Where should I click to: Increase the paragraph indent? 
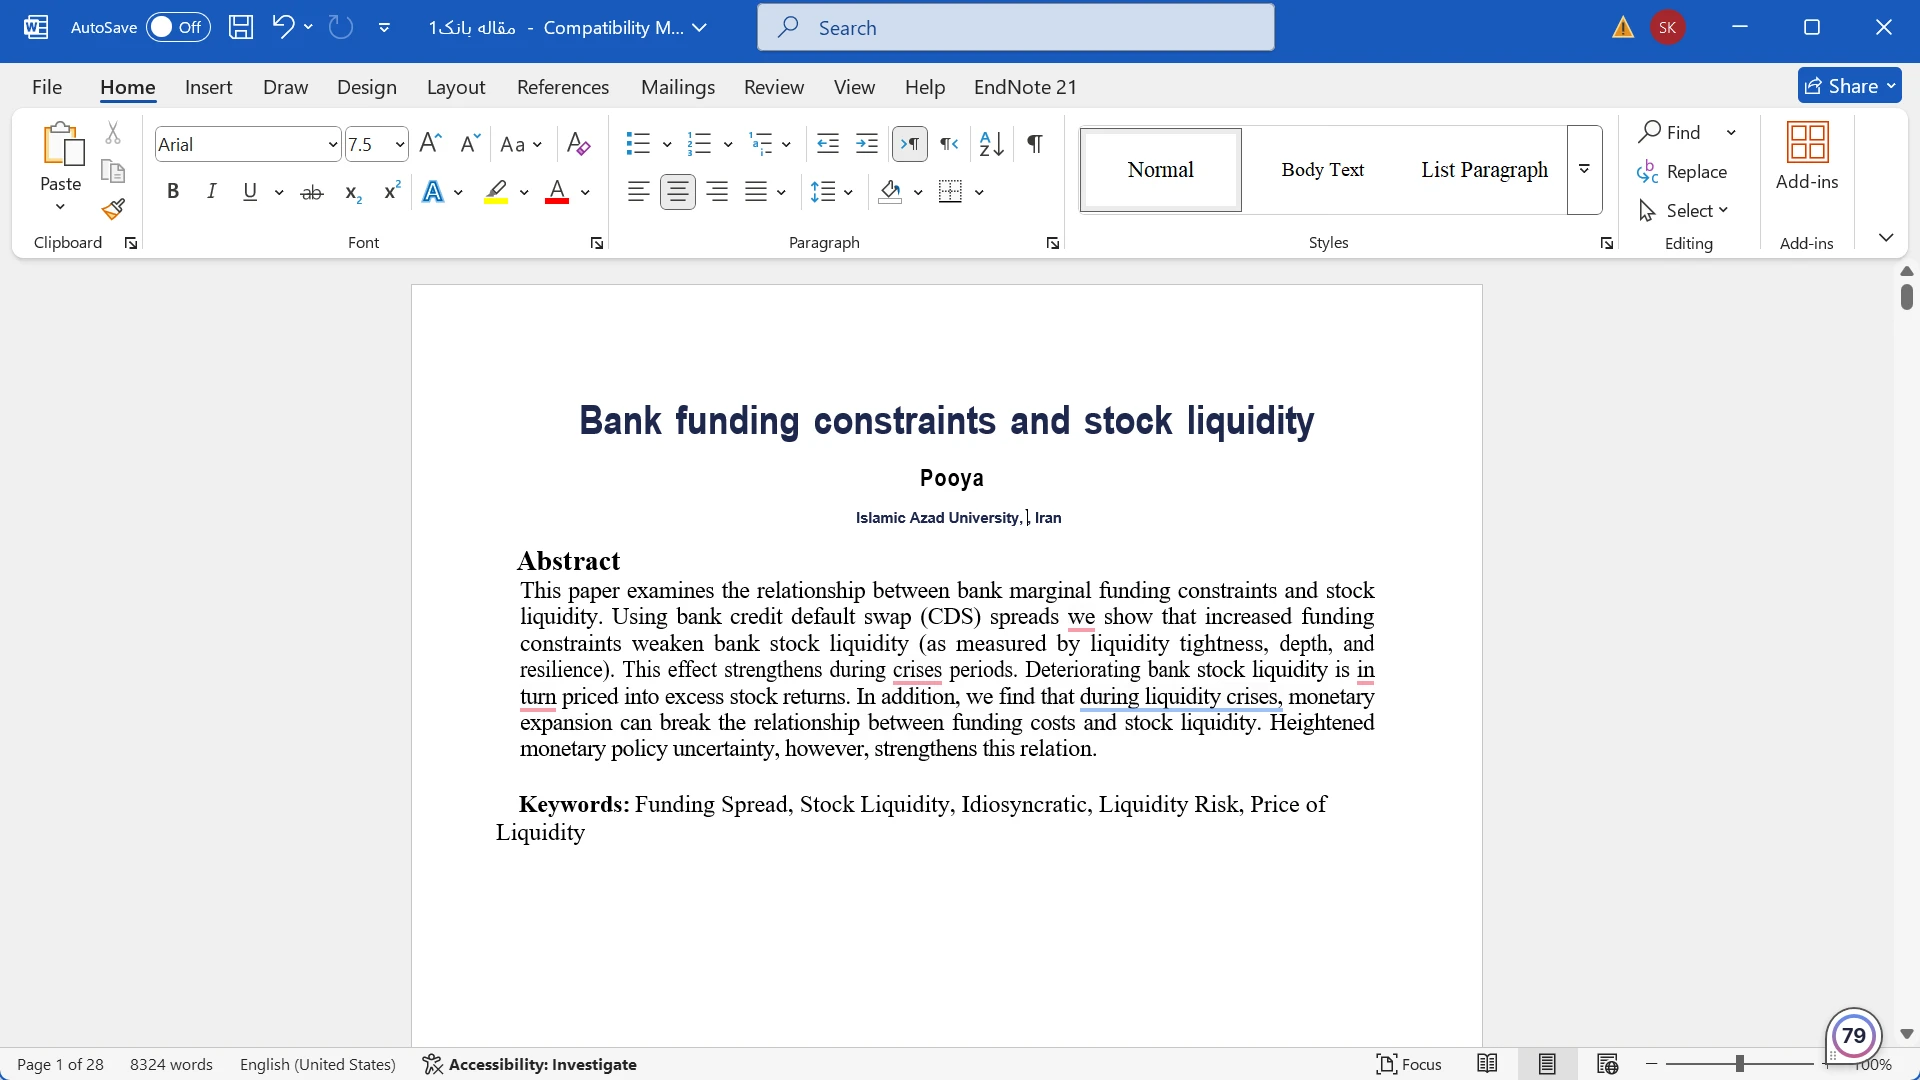point(867,144)
